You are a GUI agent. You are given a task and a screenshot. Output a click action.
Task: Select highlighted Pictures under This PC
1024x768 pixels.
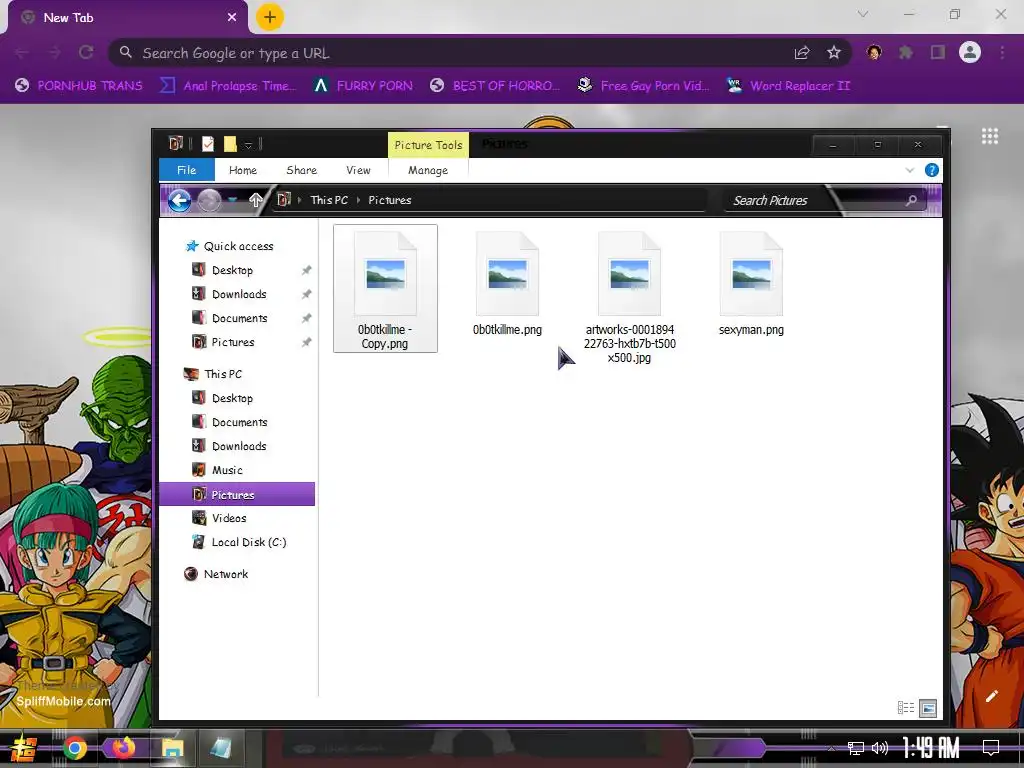(237, 494)
